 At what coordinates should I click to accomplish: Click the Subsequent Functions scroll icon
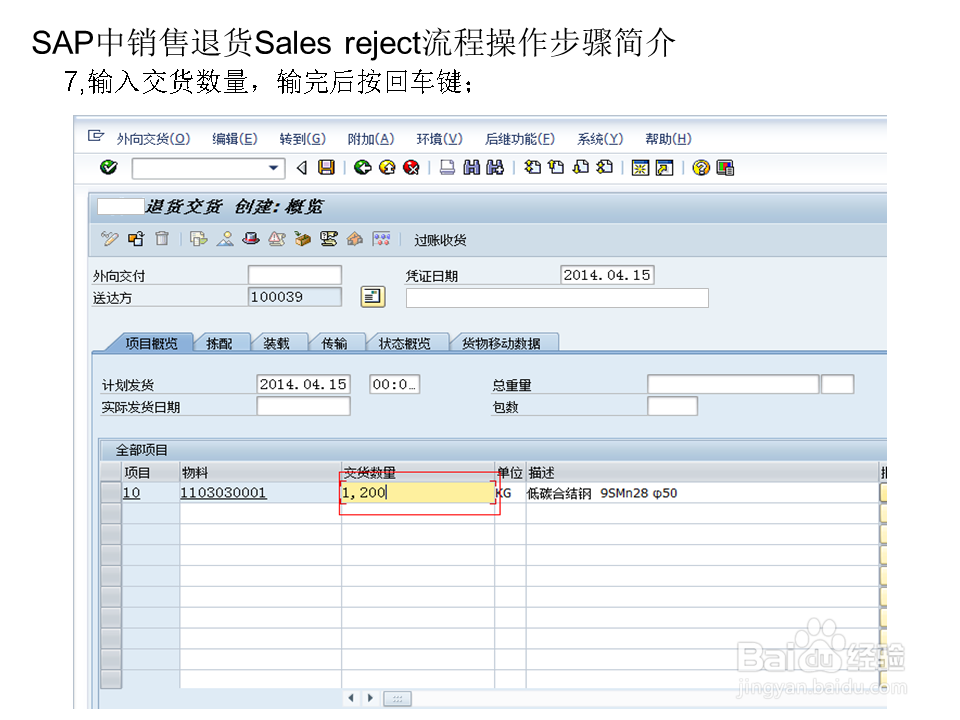coord(329,239)
